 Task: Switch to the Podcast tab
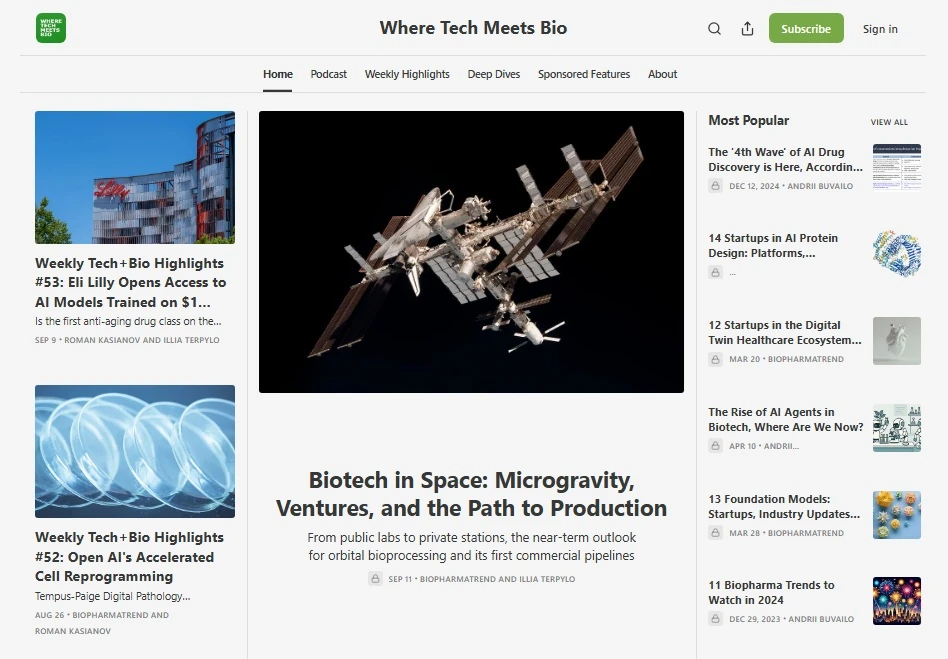(x=328, y=74)
